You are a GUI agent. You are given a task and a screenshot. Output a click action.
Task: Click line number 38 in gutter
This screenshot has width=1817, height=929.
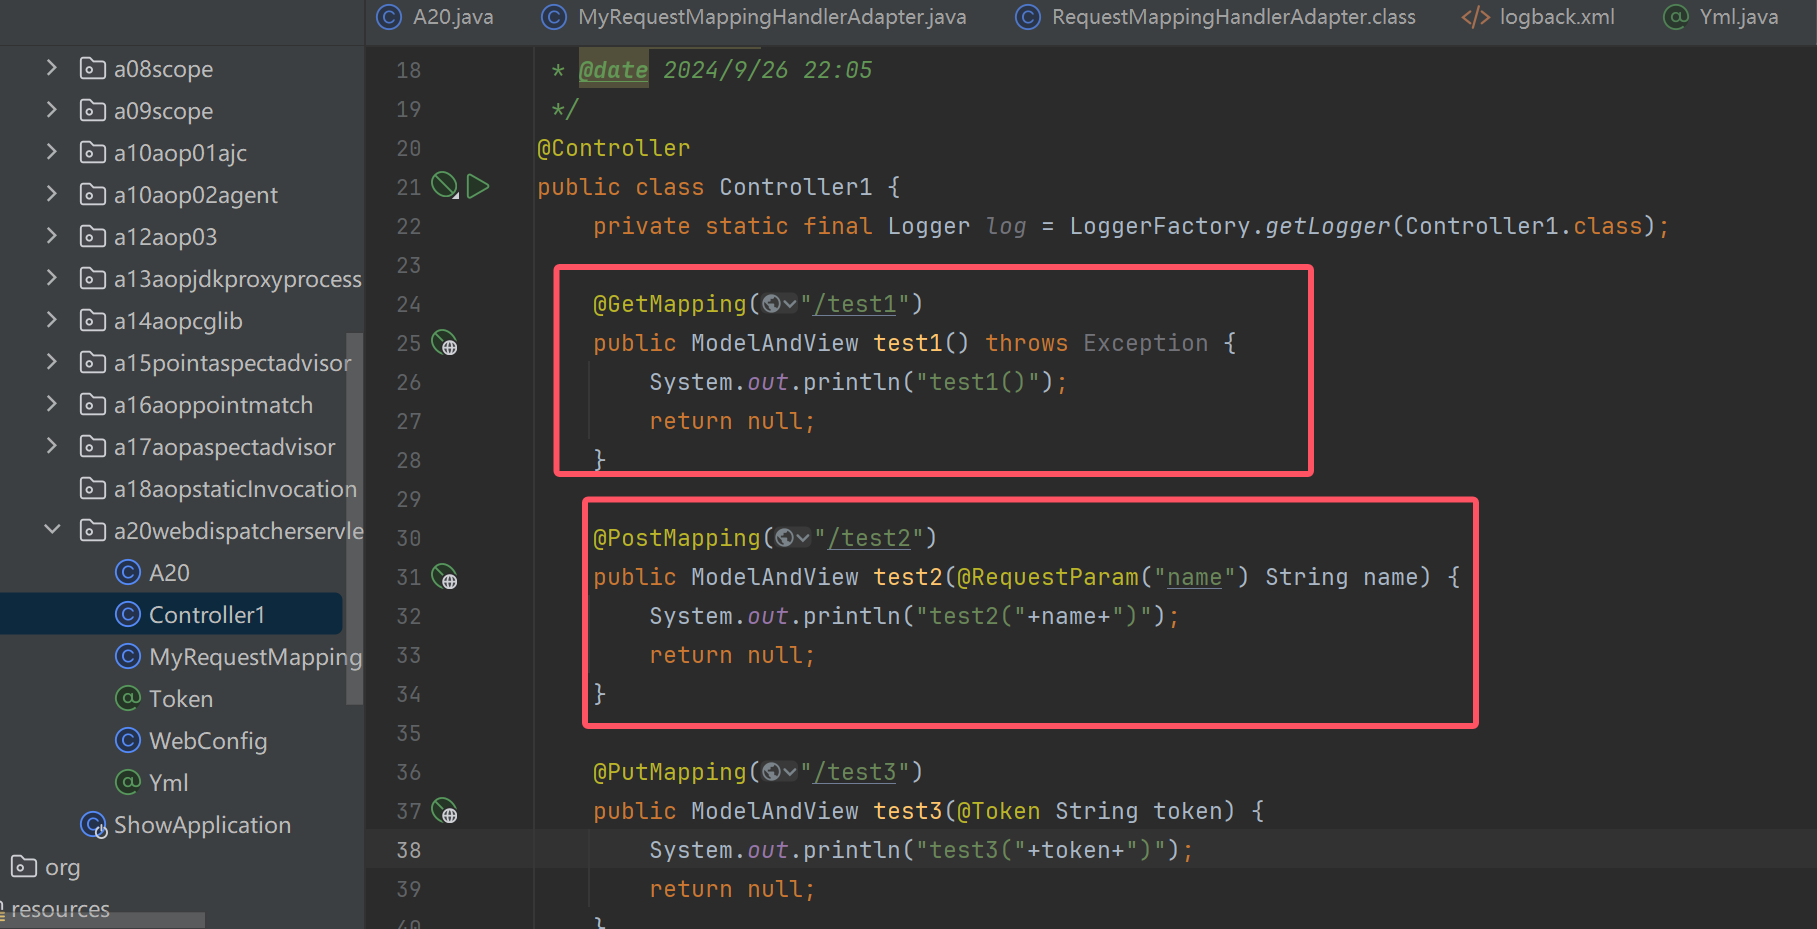click(x=408, y=850)
